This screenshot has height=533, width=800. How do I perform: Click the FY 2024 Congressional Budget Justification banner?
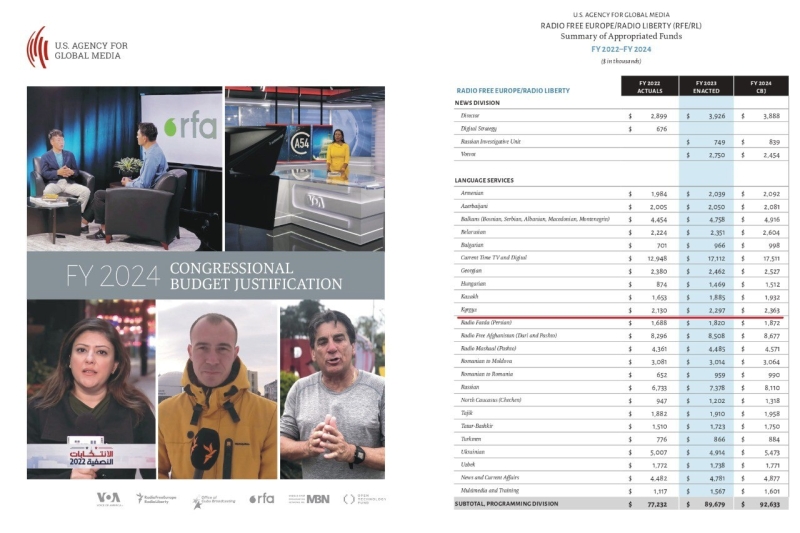click(x=206, y=275)
